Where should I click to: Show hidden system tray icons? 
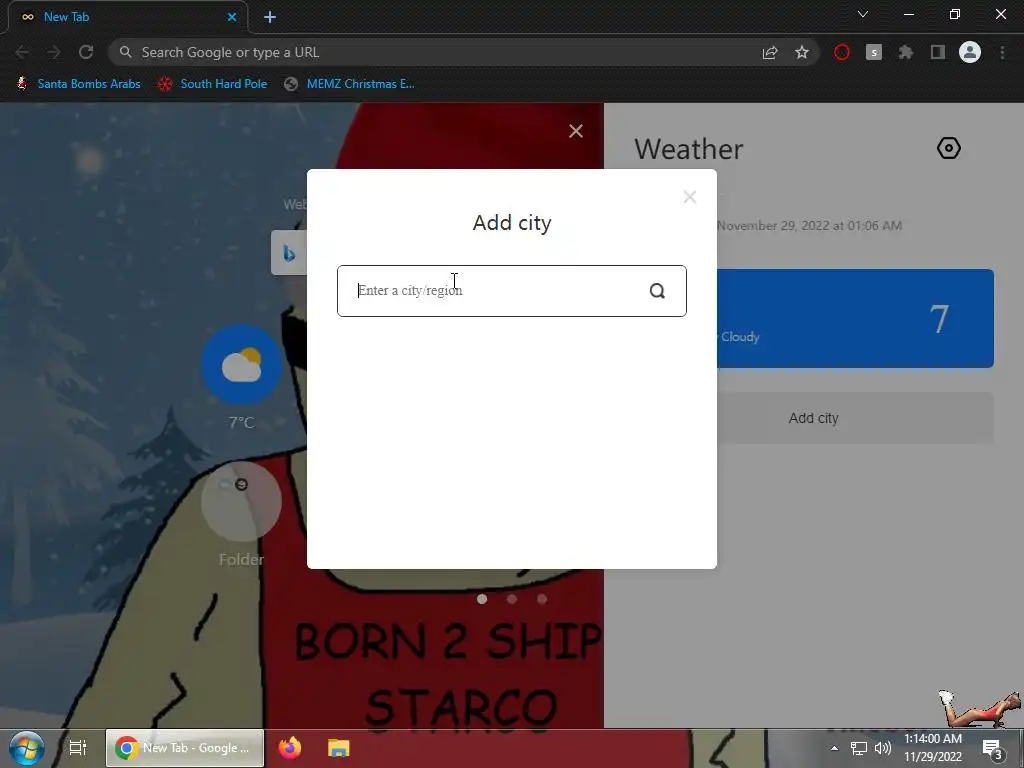[834, 748]
